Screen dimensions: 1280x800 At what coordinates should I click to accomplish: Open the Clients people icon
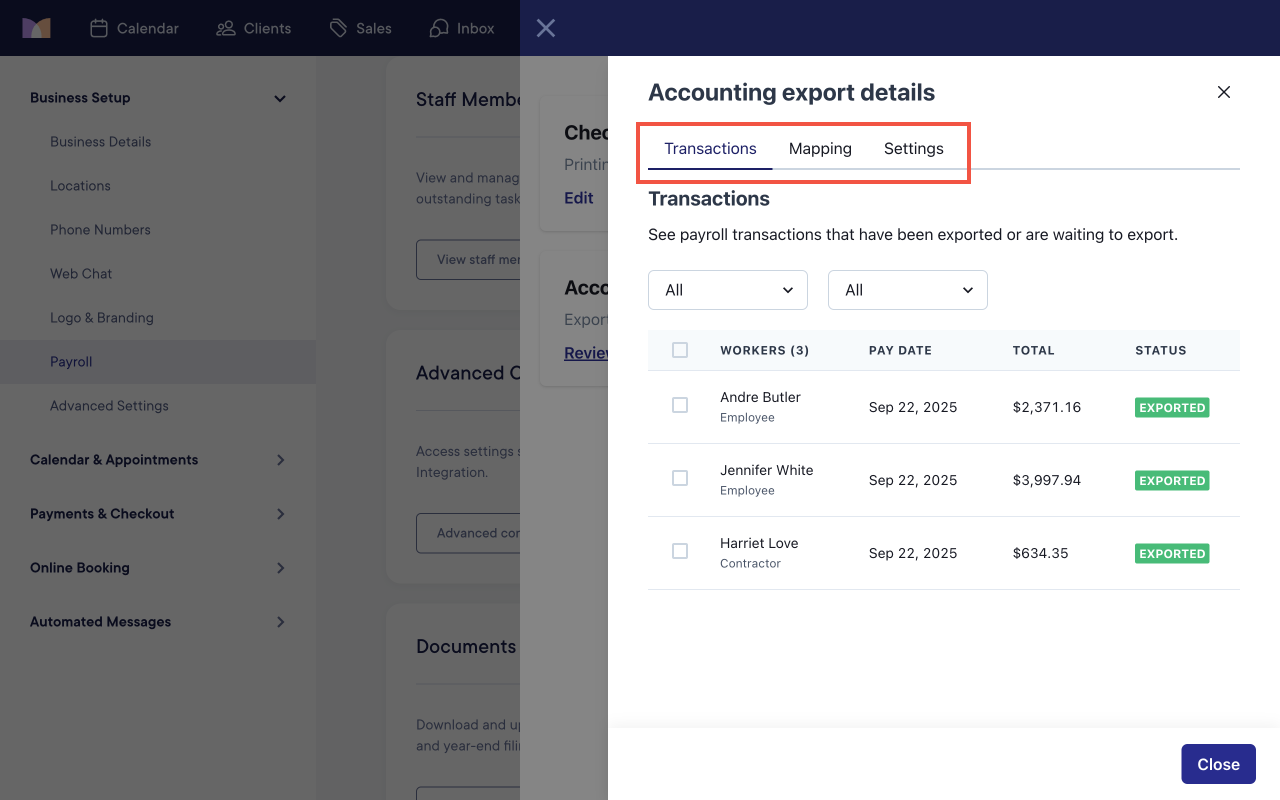point(226,28)
